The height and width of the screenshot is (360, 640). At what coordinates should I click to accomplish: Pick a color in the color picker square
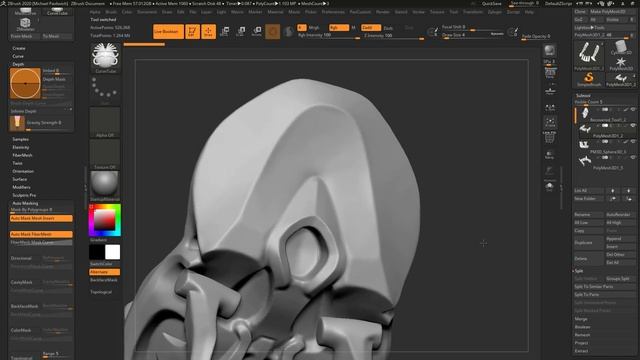[x=105, y=220]
